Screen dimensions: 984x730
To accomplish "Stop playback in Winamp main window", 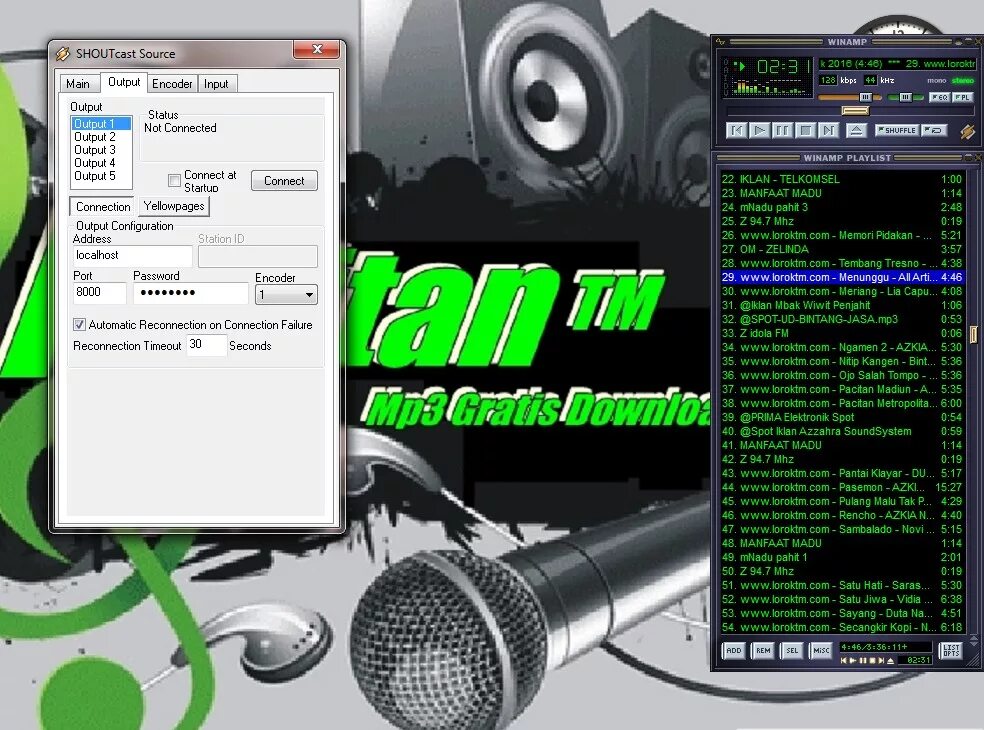I will tap(806, 130).
